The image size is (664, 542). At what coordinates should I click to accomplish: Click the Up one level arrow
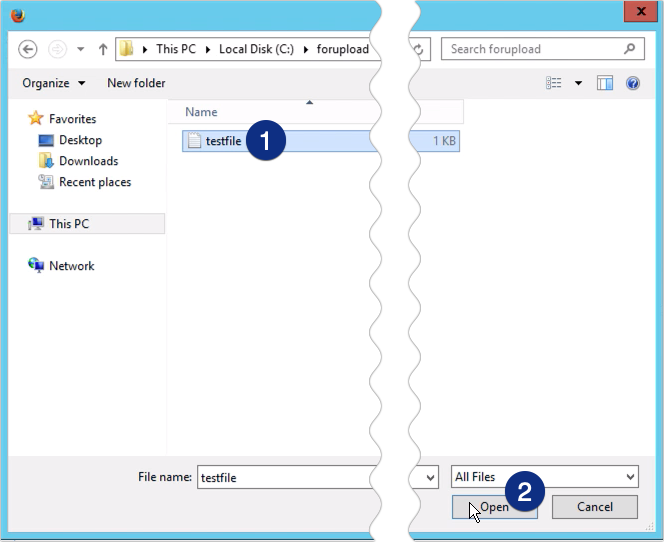[103, 49]
